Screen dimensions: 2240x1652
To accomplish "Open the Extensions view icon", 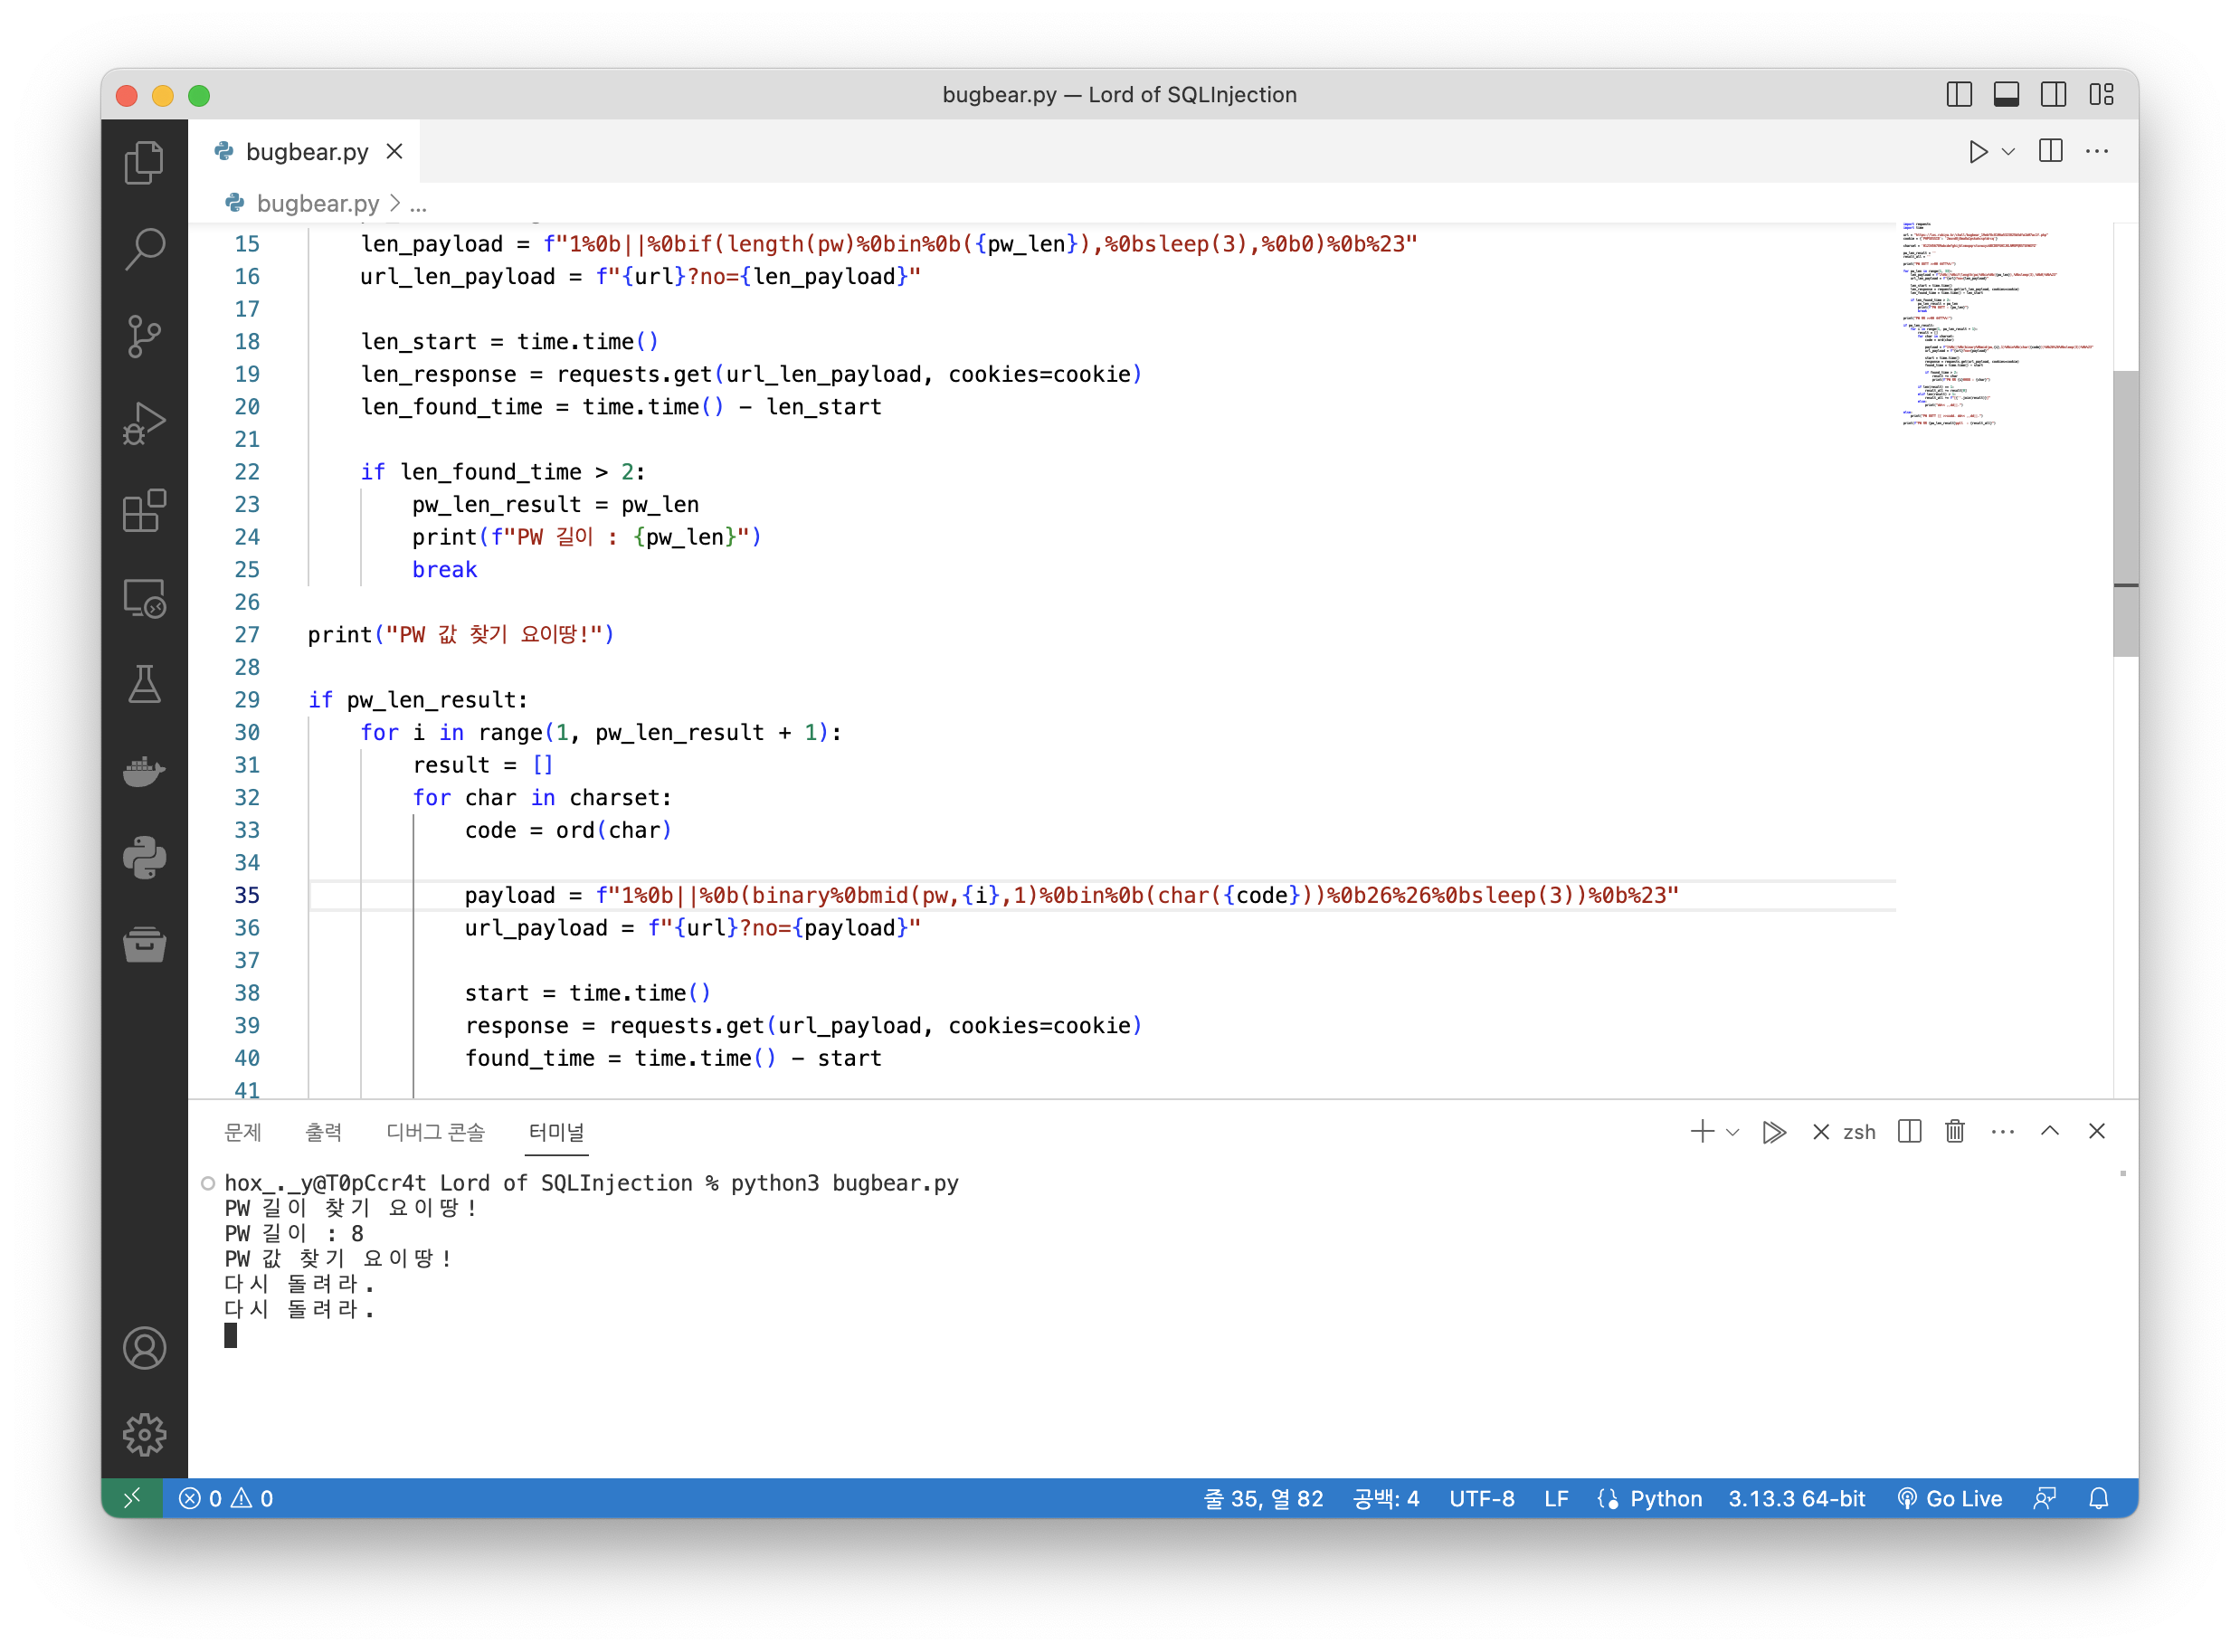I will [x=144, y=511].
